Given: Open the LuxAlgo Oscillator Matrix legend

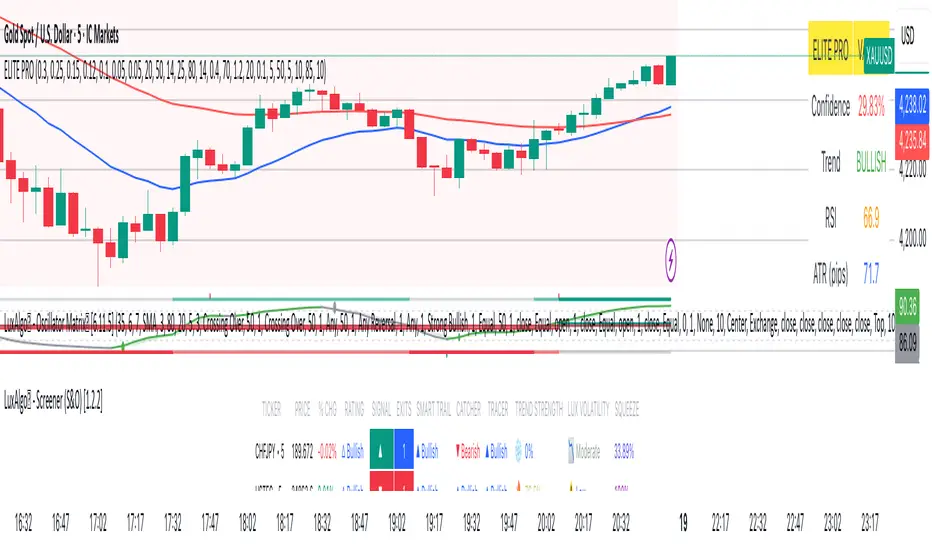Looking at the screenshot, I should click(449, 324).
